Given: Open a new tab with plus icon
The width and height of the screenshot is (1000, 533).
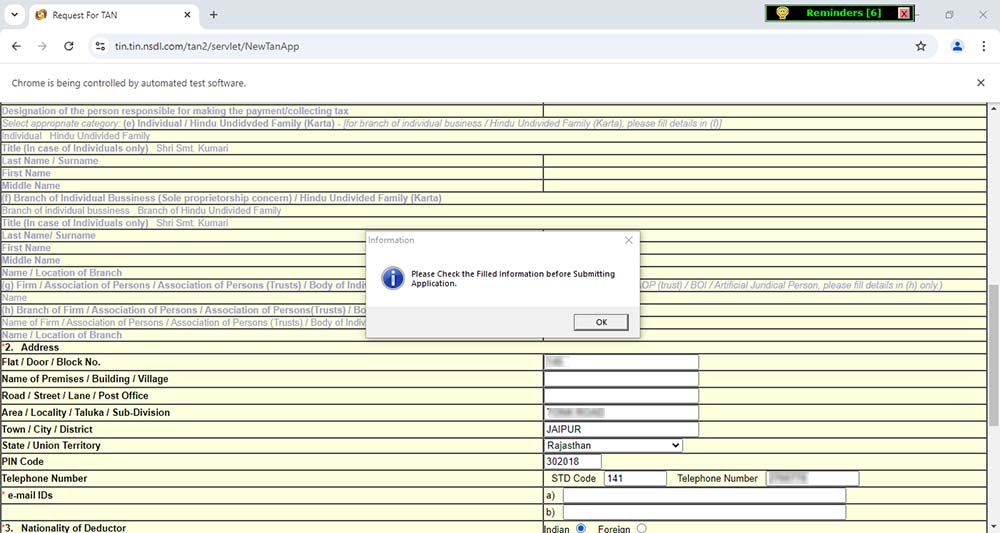Looking at the screenshot, I should (213, 15).
